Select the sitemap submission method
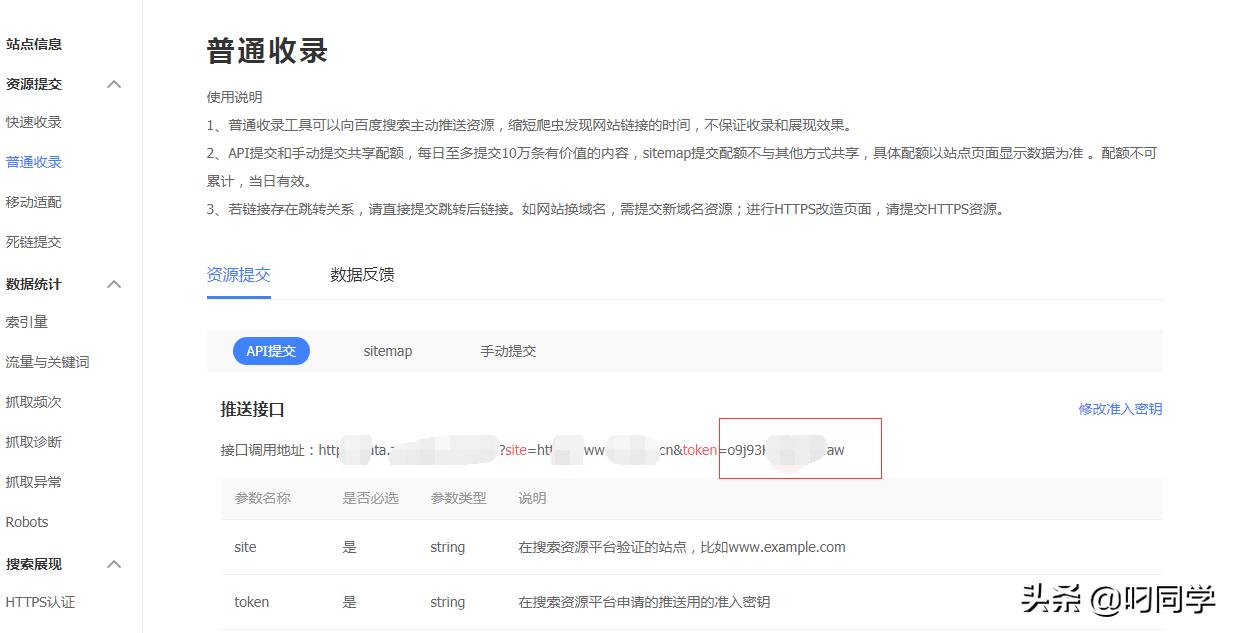This screenshot has width=1234, height=633. [x=388, y=351]
